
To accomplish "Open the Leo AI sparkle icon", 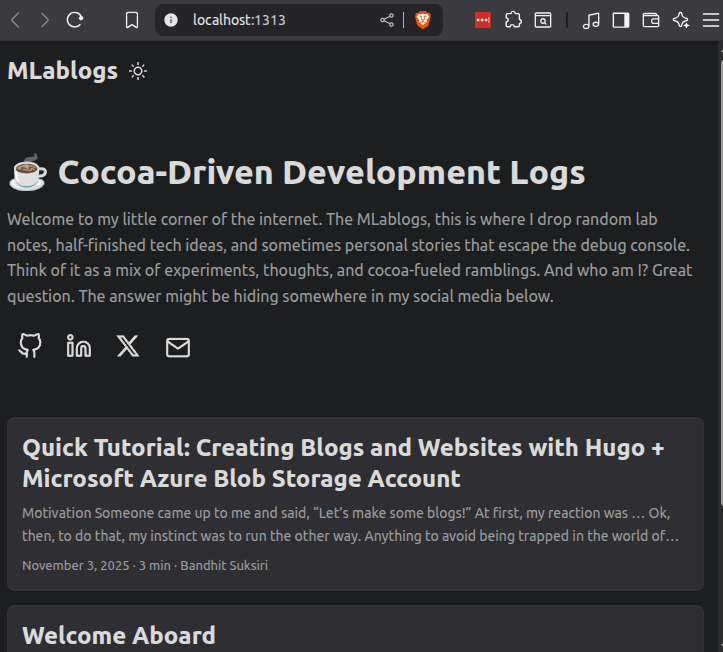I will (681, 20).
